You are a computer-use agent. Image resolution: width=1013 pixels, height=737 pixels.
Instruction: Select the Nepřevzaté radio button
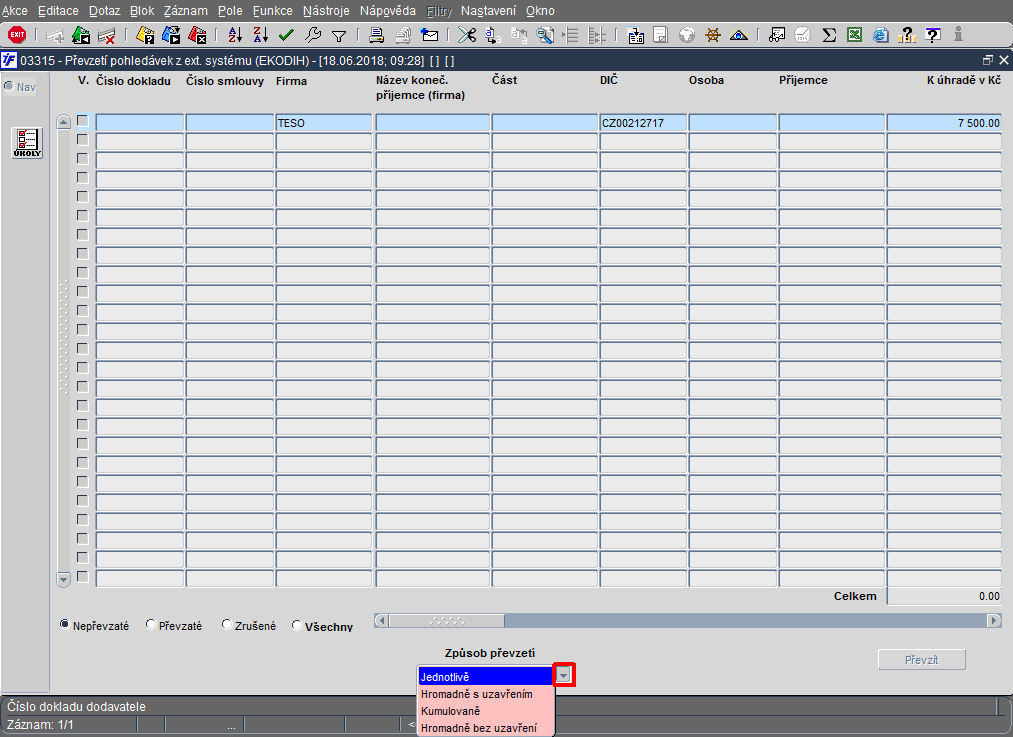pos(65,625)
